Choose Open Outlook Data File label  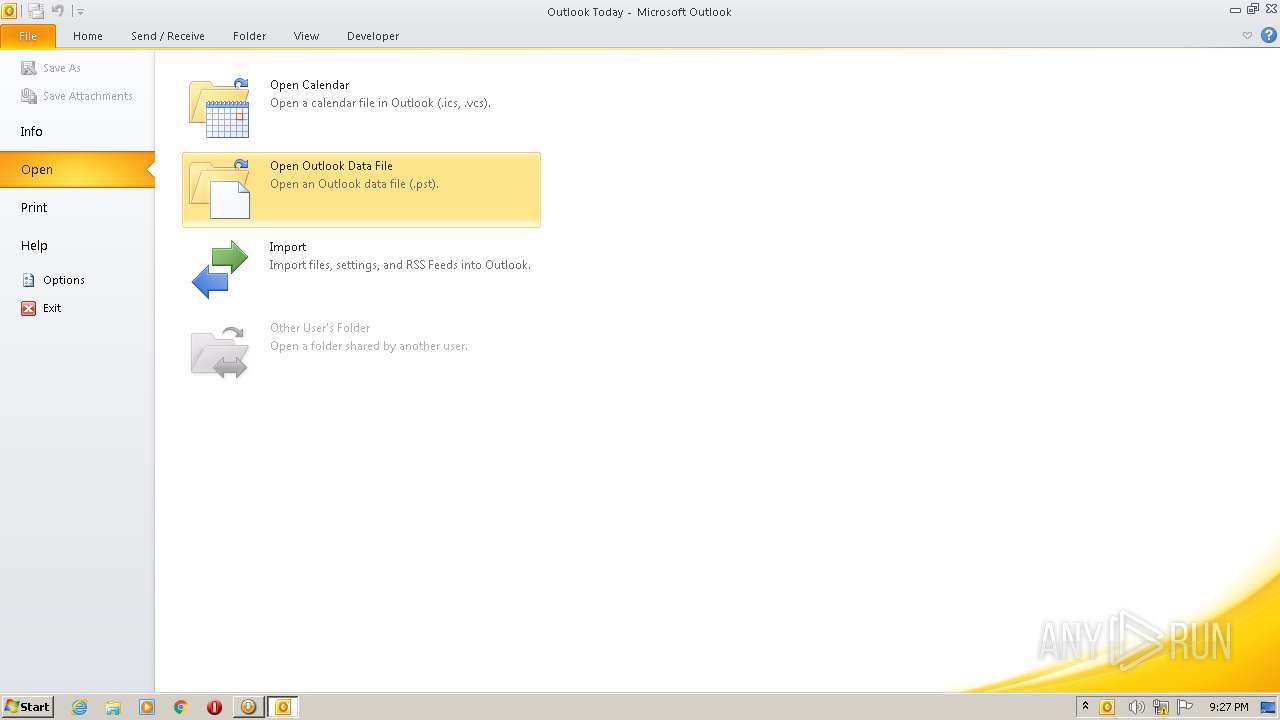coord(331,166)
